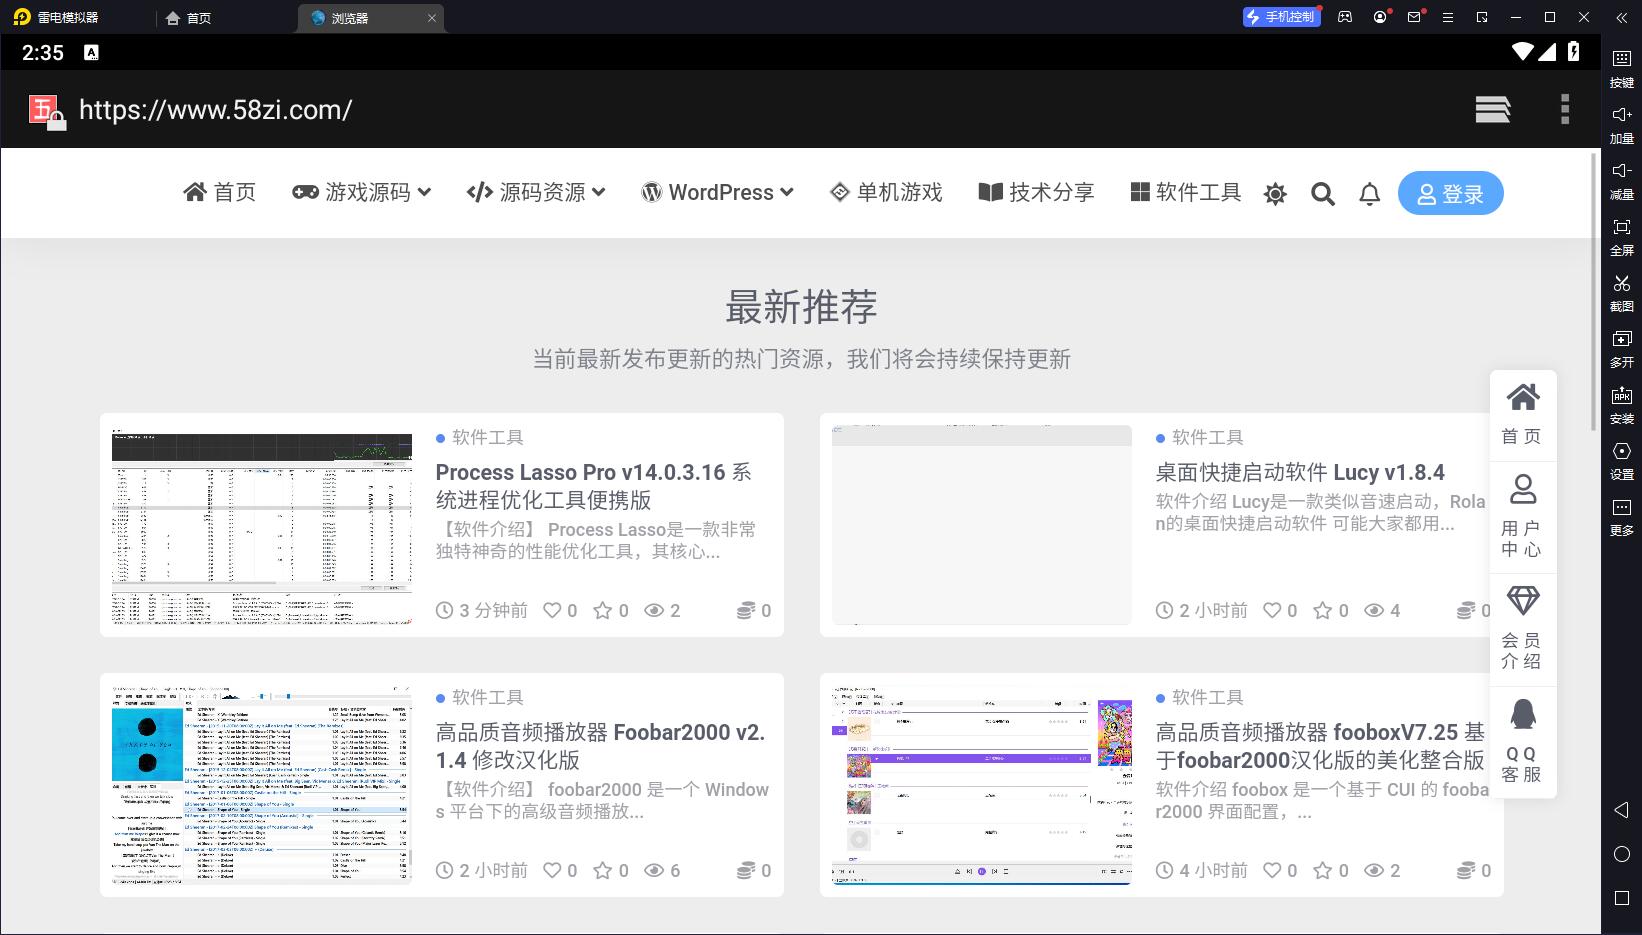Open the Lucy blank thumbnail image
Viewport: 1642px width, 935px height.
(x=982, y=525)
